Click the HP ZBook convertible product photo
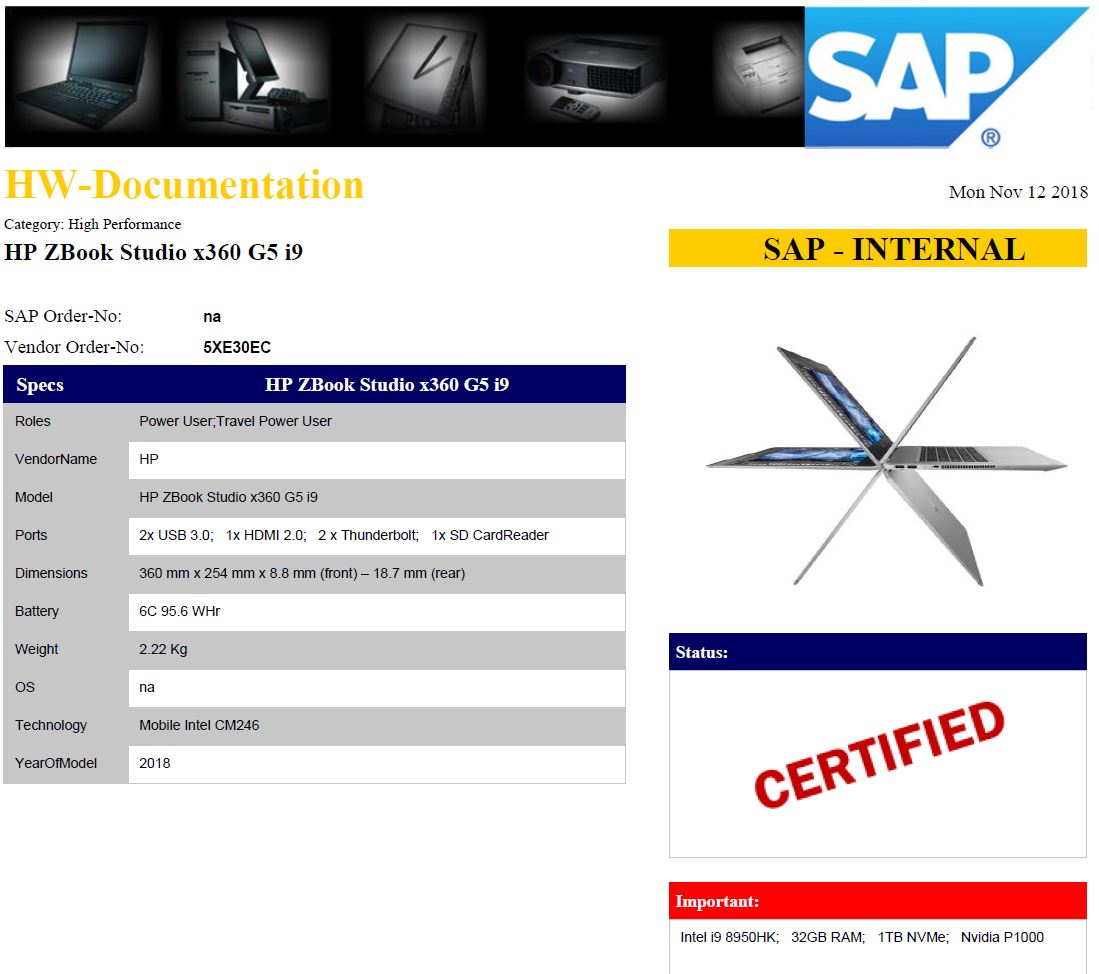 886,461
